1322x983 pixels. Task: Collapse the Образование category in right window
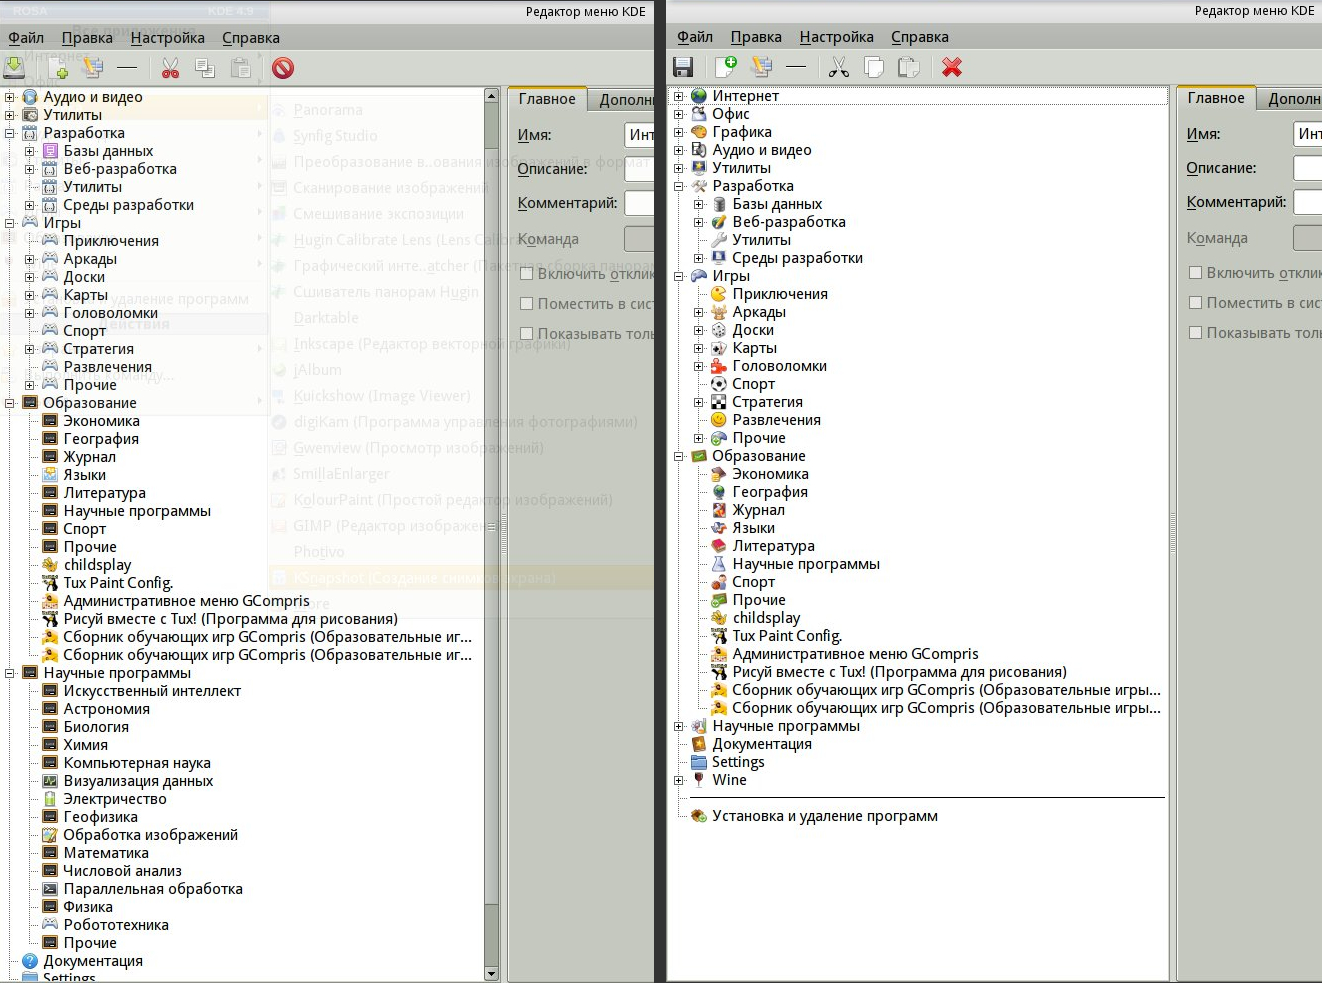pyautogui.click(x=679, y=456)
